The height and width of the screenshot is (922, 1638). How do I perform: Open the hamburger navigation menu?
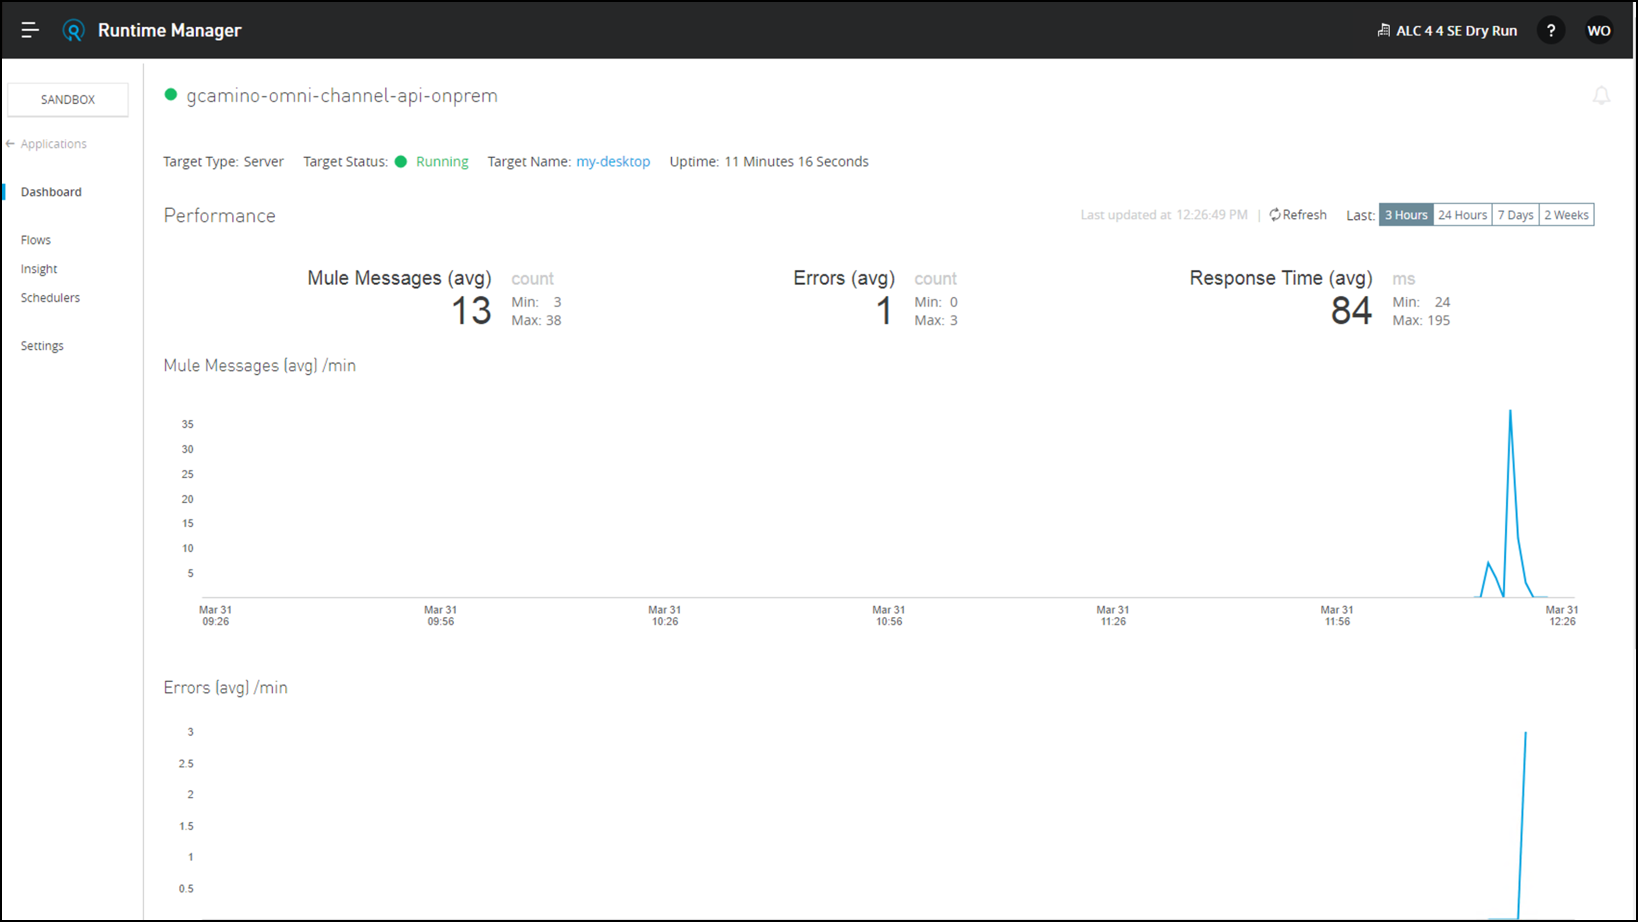coord(30,30)
